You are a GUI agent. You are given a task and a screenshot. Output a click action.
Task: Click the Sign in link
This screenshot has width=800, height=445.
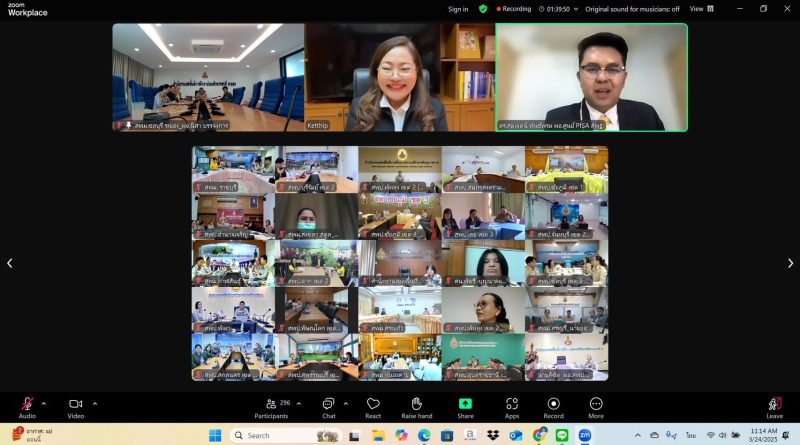pos(458,9)
